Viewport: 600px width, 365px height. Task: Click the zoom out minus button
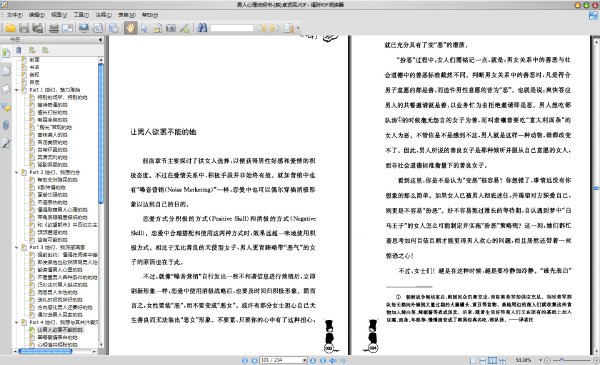(x=548, y=360)
